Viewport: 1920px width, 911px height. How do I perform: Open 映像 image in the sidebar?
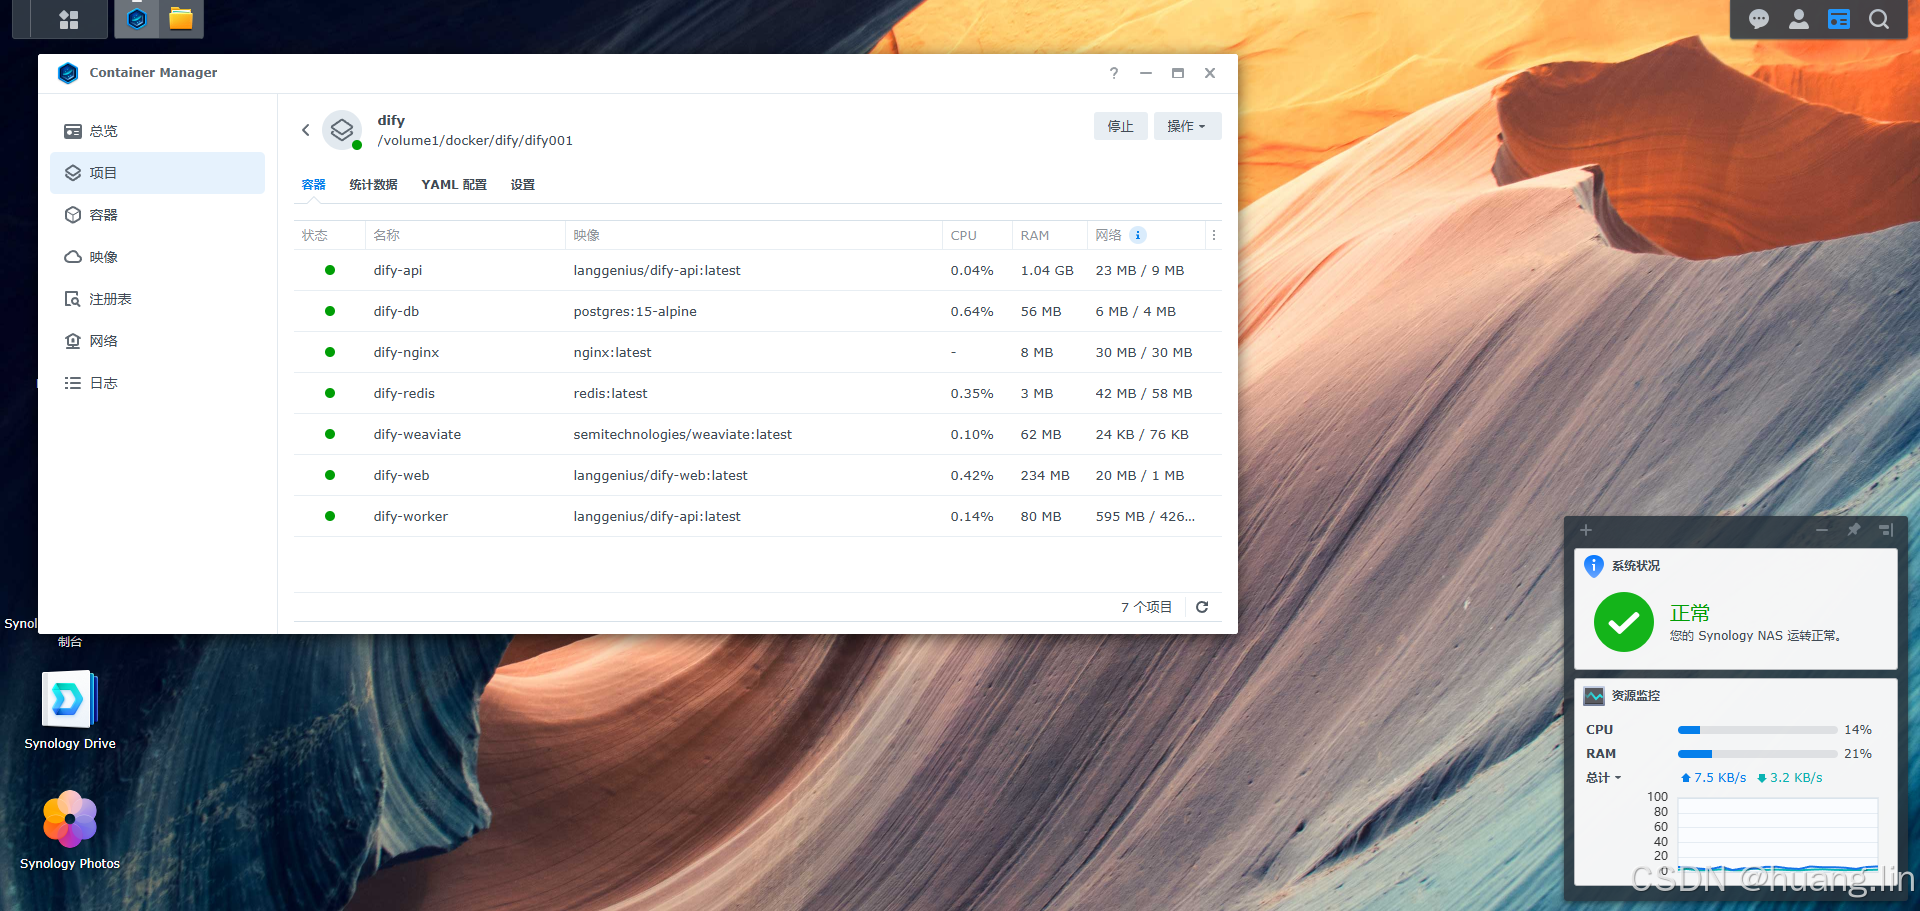(x=157, y=257)
